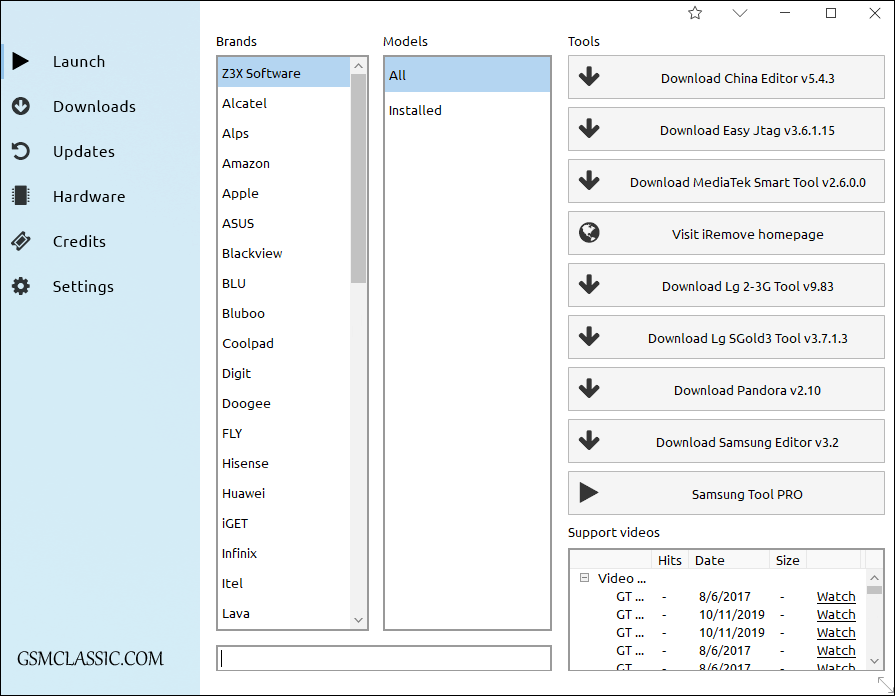Click the first 8/6/2017 Watch link
The image size is (895, 696).
tap(836, 597)
